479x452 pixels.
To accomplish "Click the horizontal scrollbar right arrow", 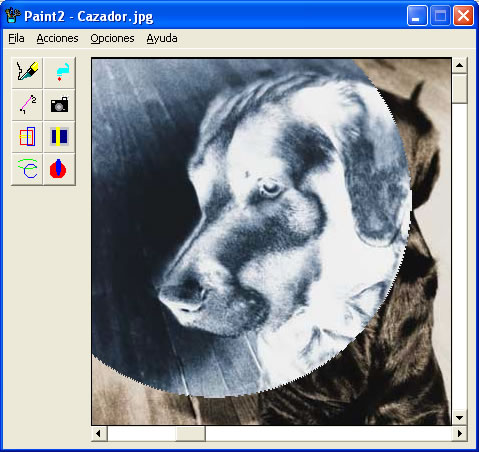I will pos(460,433).
